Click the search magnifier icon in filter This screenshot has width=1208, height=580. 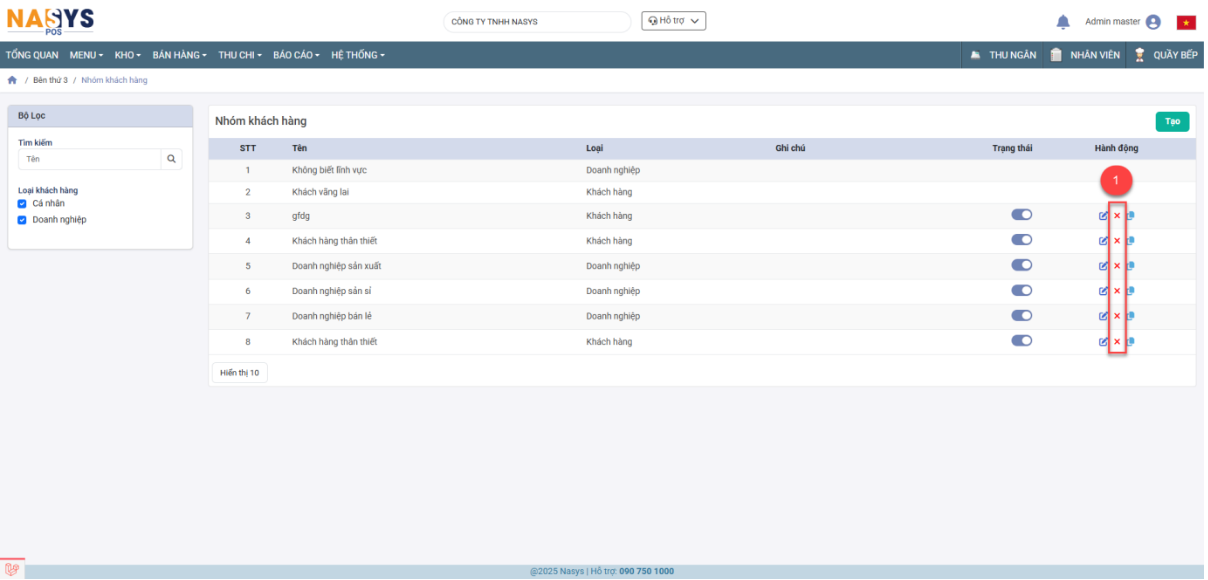point(171,159)
